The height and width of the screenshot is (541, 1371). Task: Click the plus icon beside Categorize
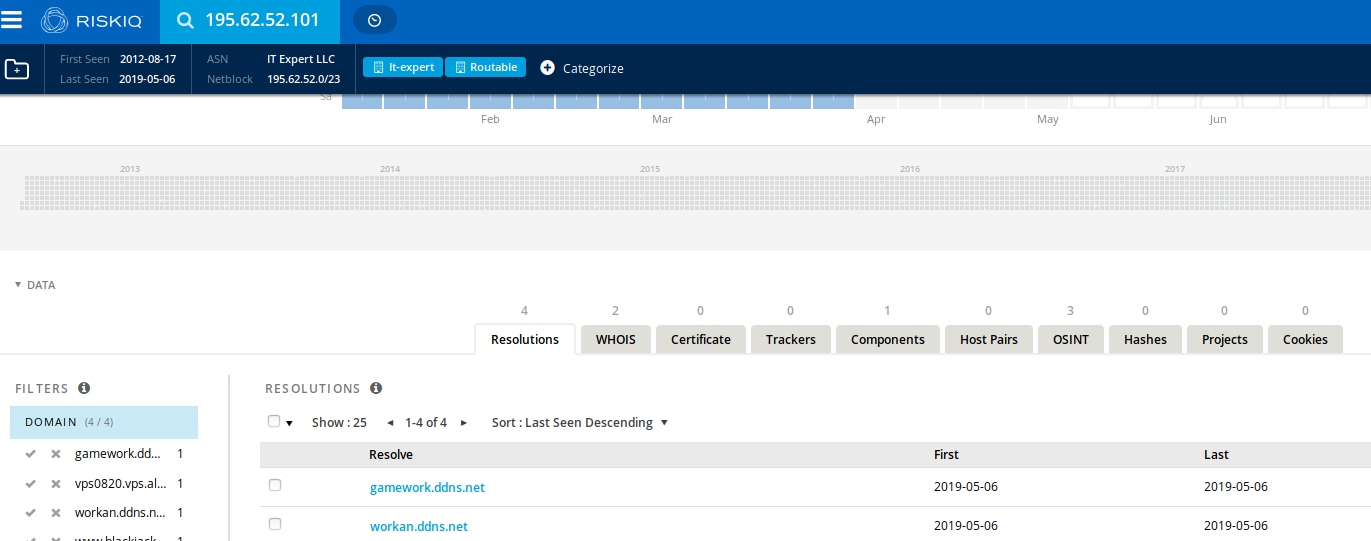point(547,68)
